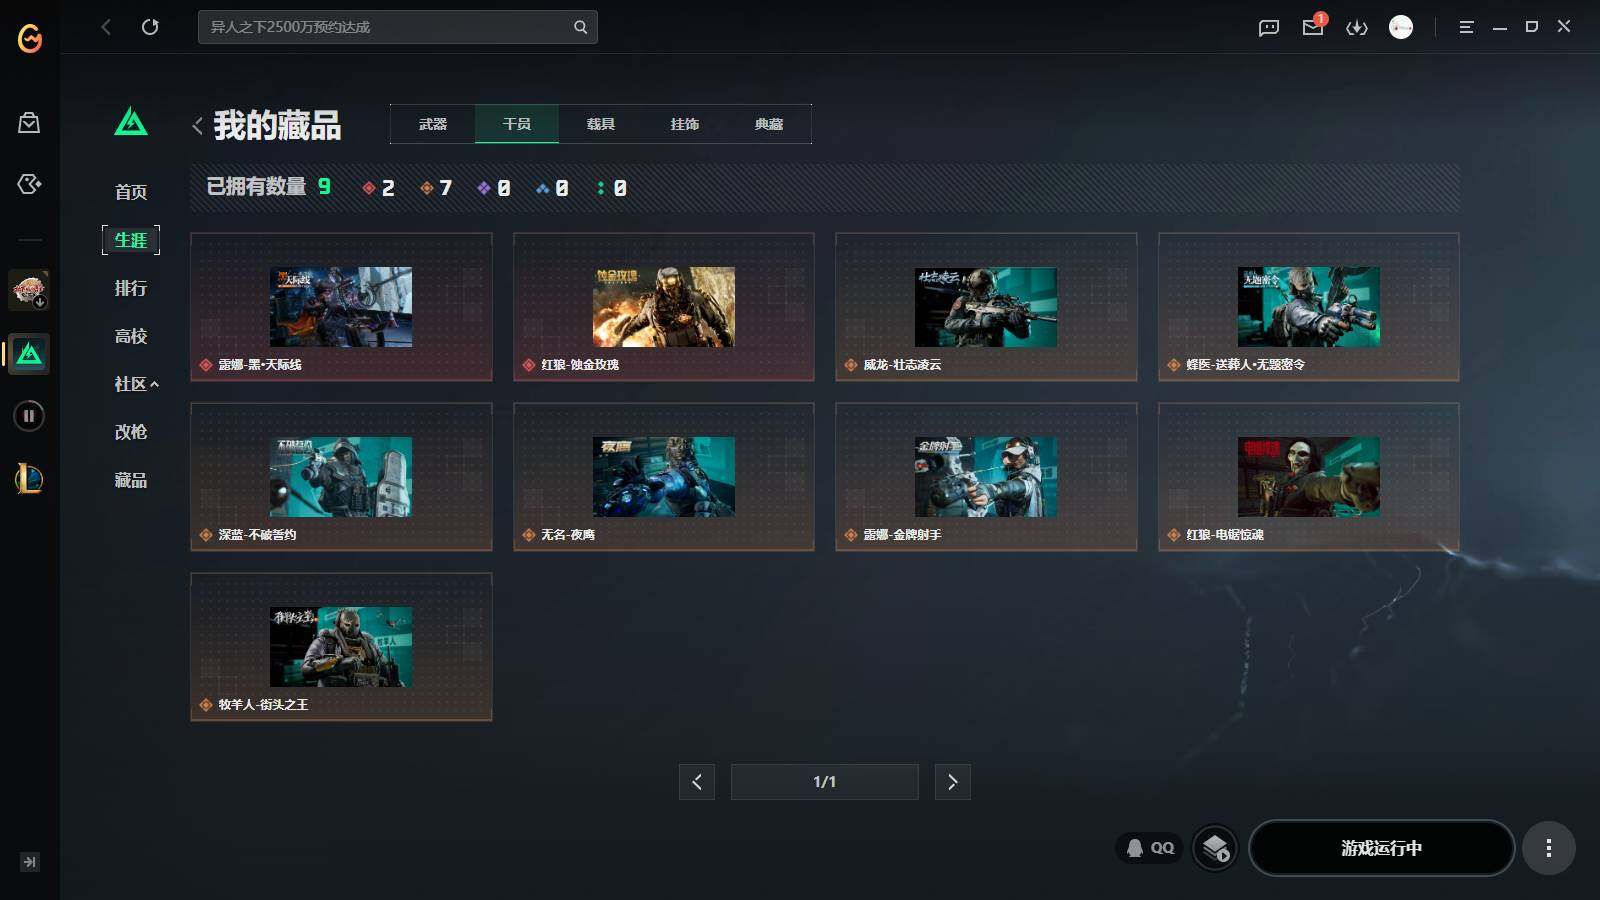
Task: Open the 红狼-蚀金玫瑰 operator card
Action: coord(663,307)
